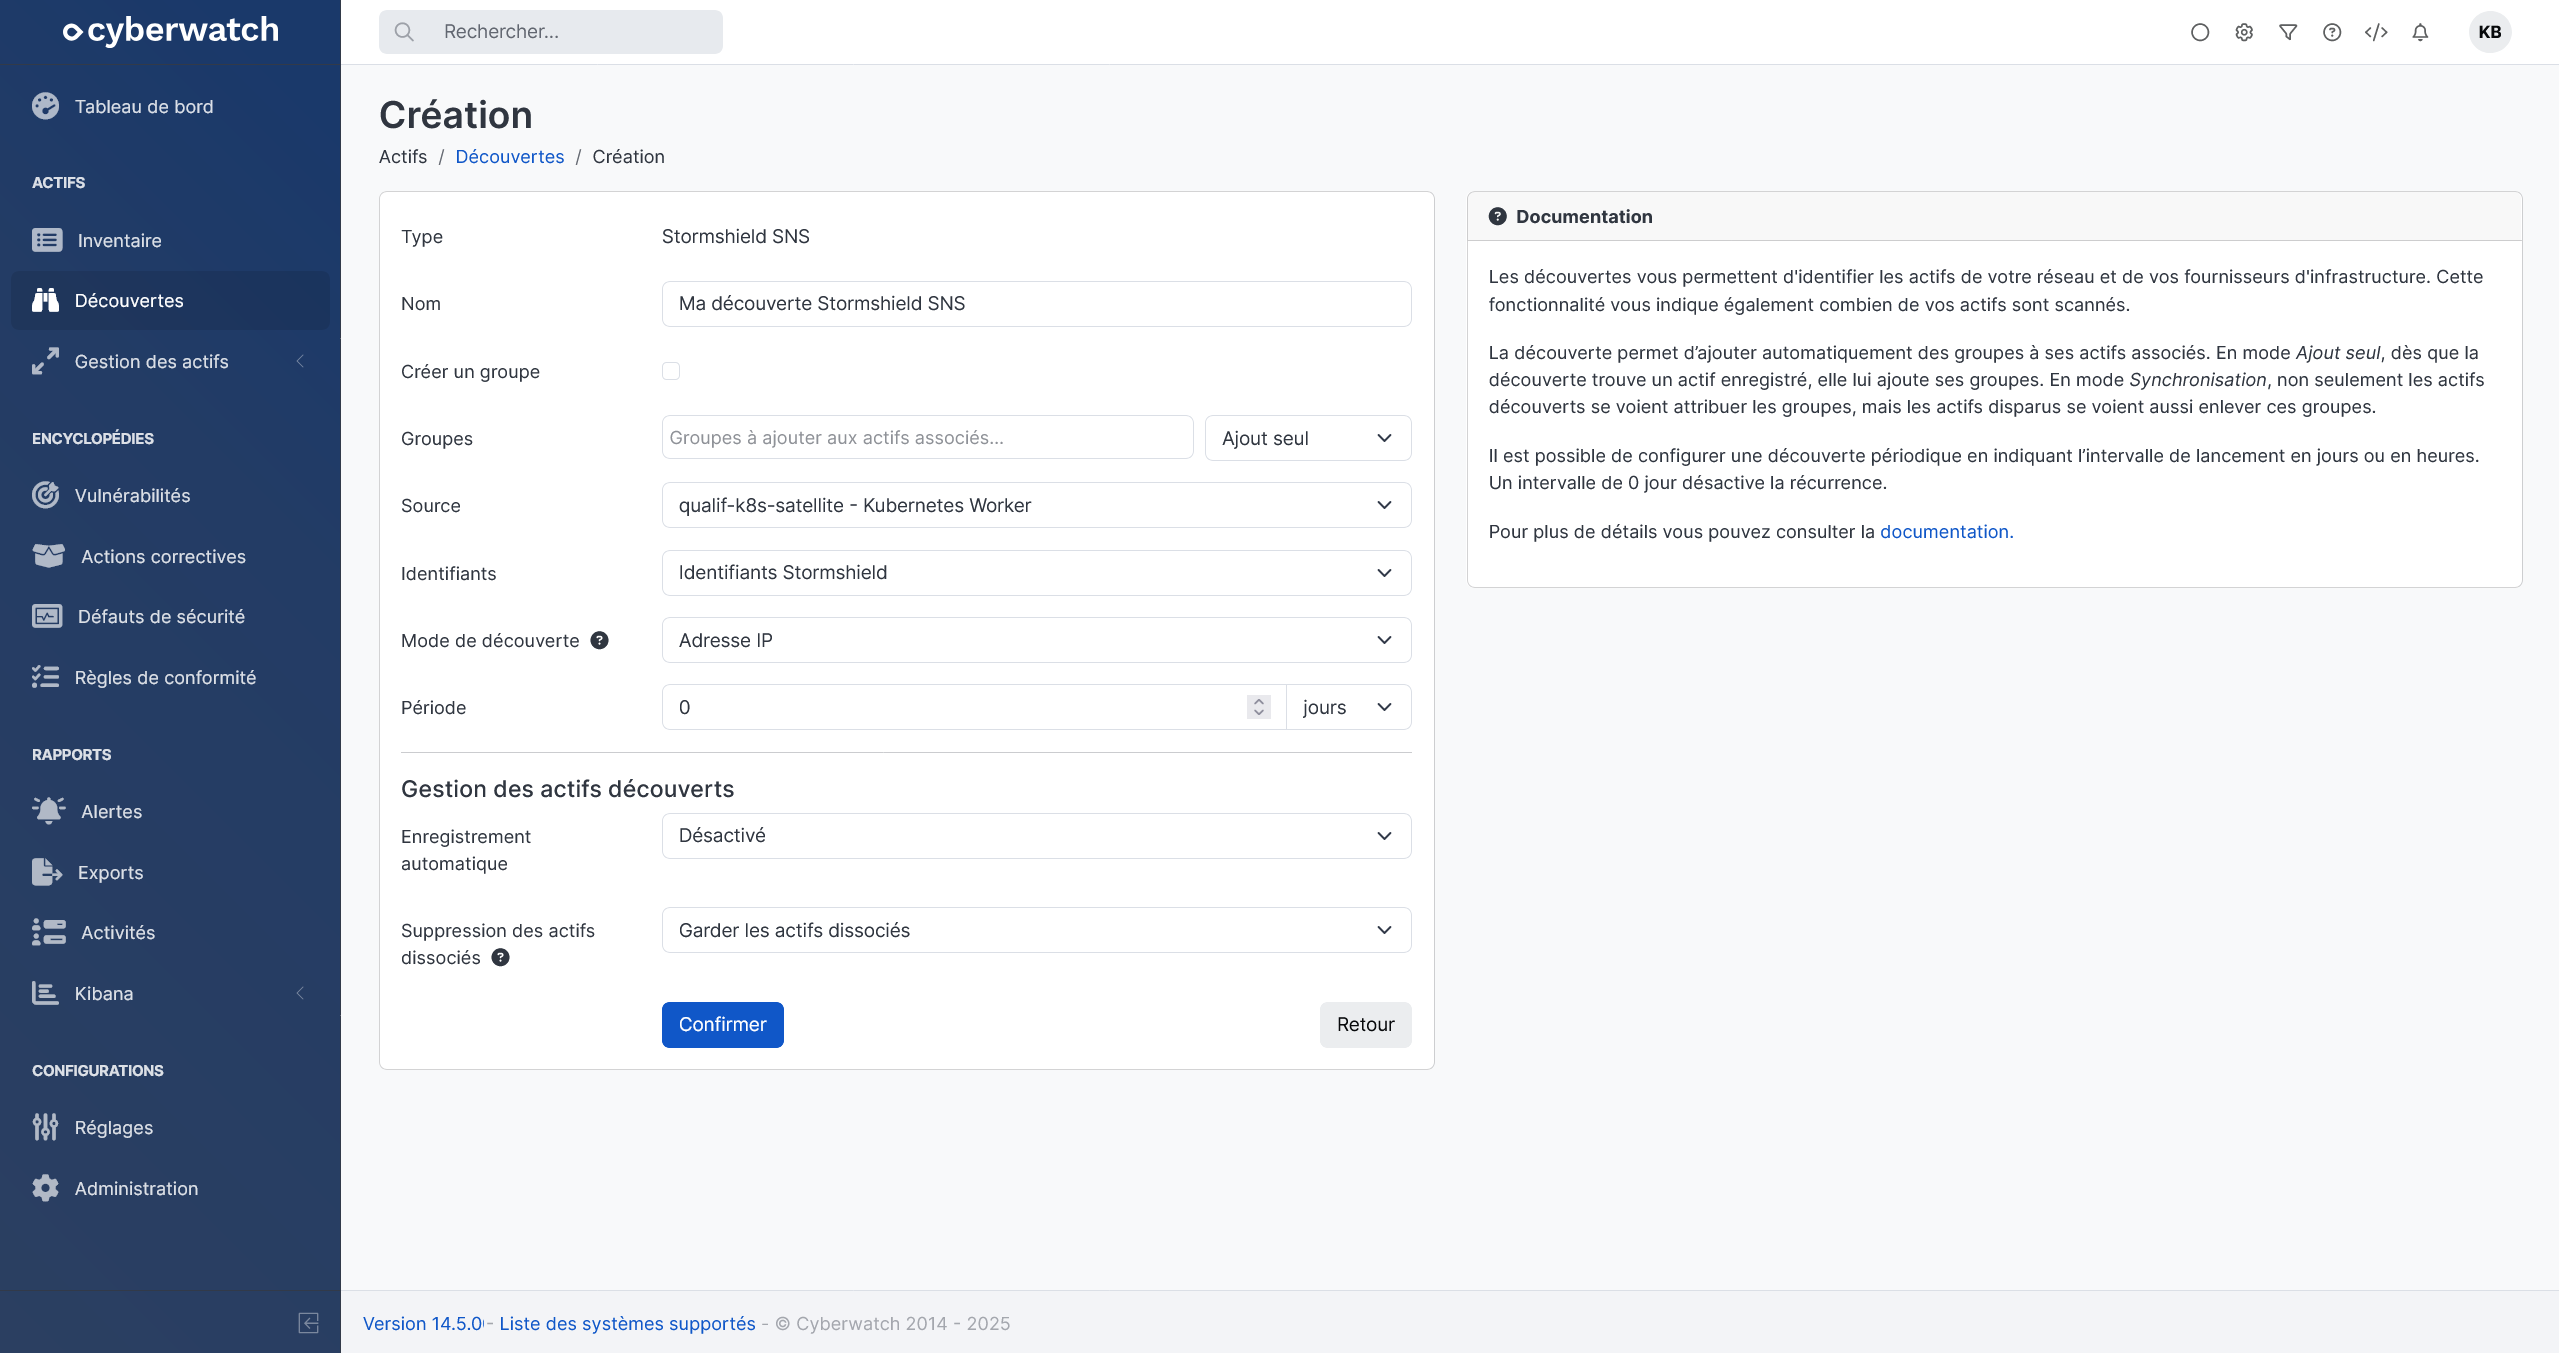
Task: Open Liste des systèmes supportés link
Action: point(627,1323)
